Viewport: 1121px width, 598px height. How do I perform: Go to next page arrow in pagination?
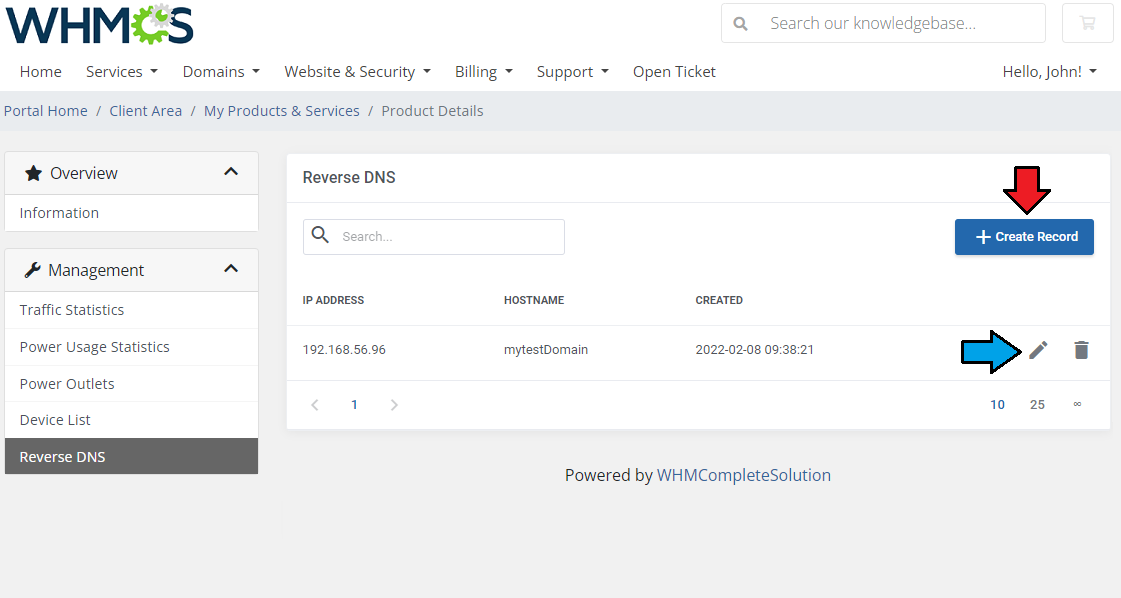point(394,405)
